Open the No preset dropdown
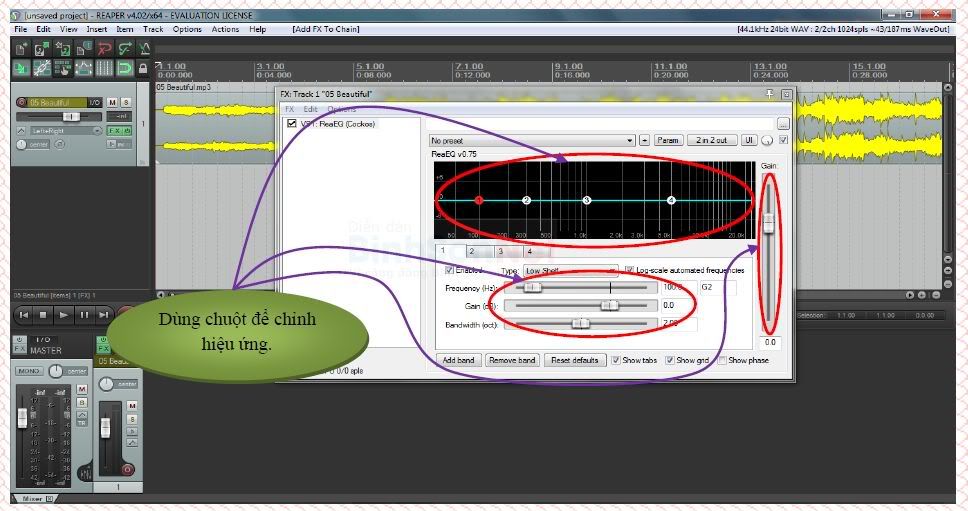The height and width of the screenshot is (511, 968). [532, 140]
